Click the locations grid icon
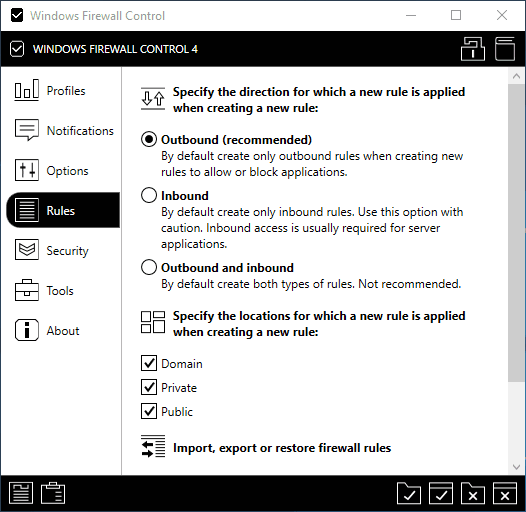526x512 pixels. click(x=153, y=322)
